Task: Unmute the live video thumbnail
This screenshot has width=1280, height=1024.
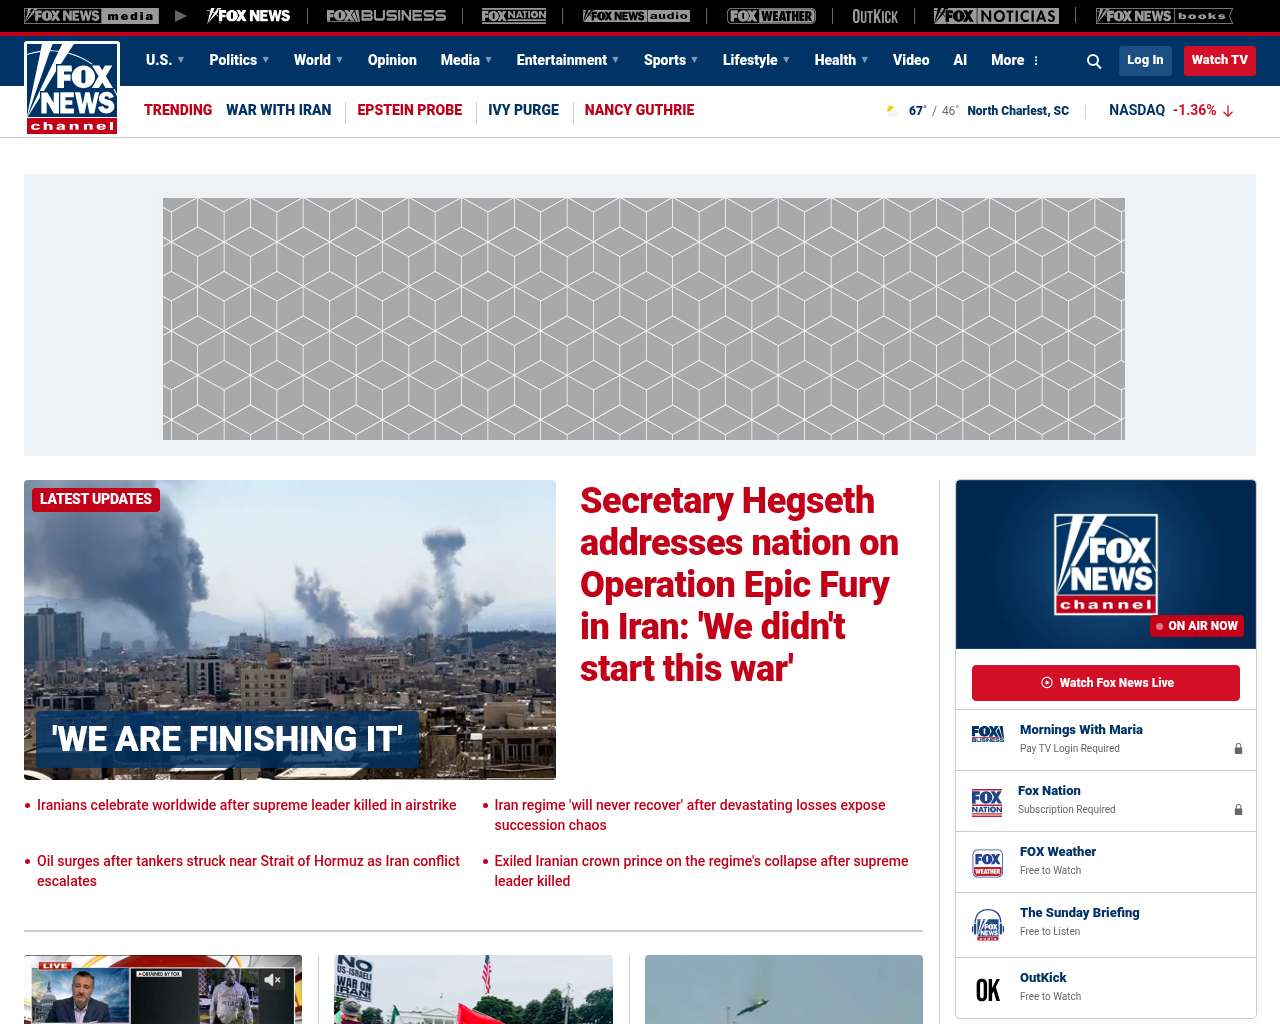Action: 272,980
